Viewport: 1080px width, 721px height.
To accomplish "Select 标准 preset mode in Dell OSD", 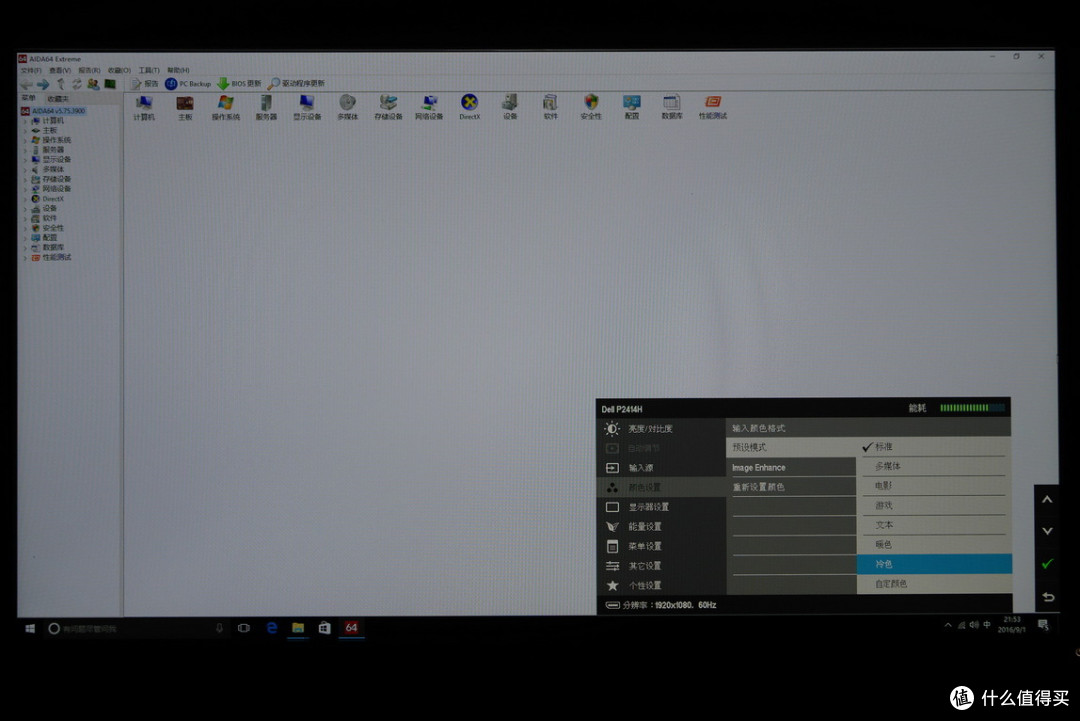I will 934,447.
